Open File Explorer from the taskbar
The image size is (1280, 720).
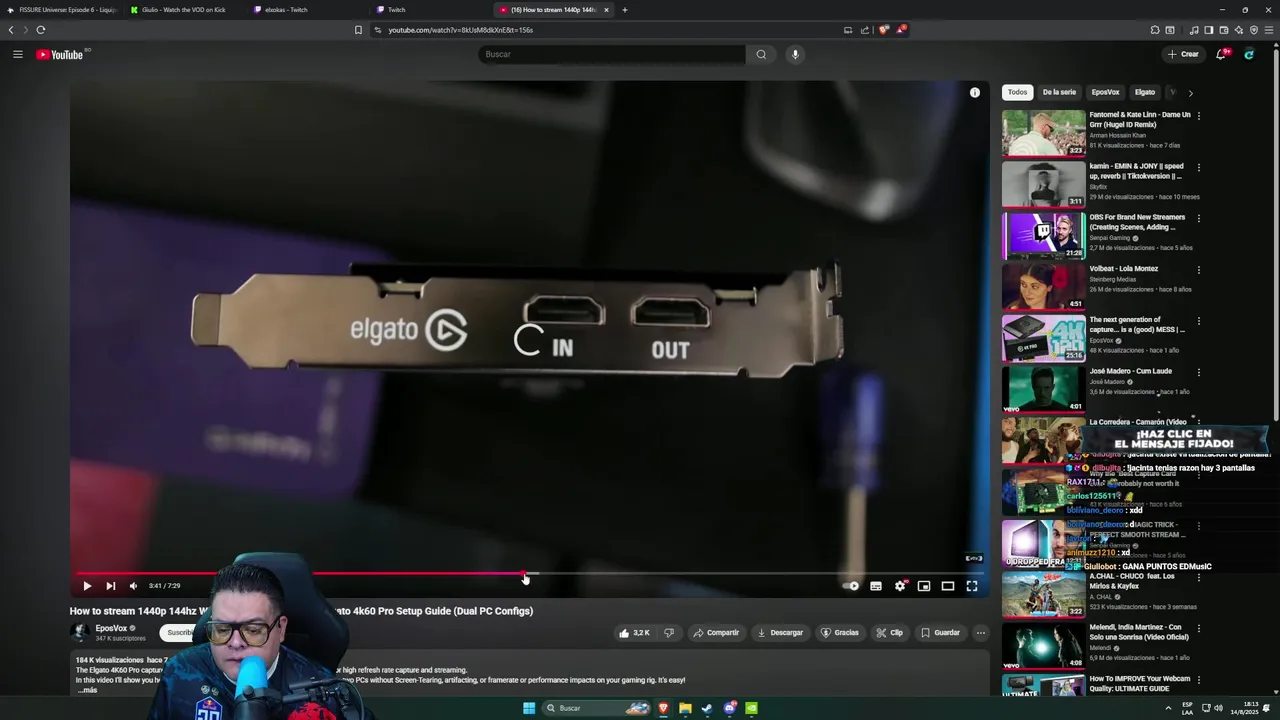click(x=685, y=708)
